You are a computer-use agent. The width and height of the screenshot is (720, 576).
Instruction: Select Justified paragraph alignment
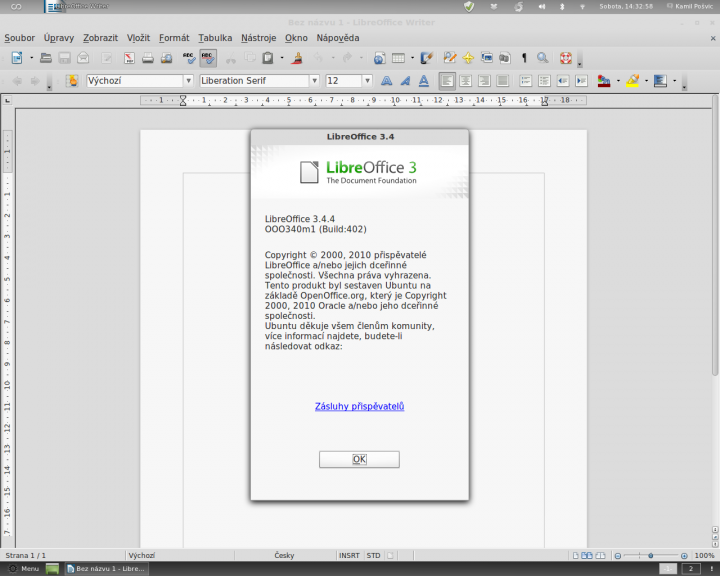click(503, 81)
